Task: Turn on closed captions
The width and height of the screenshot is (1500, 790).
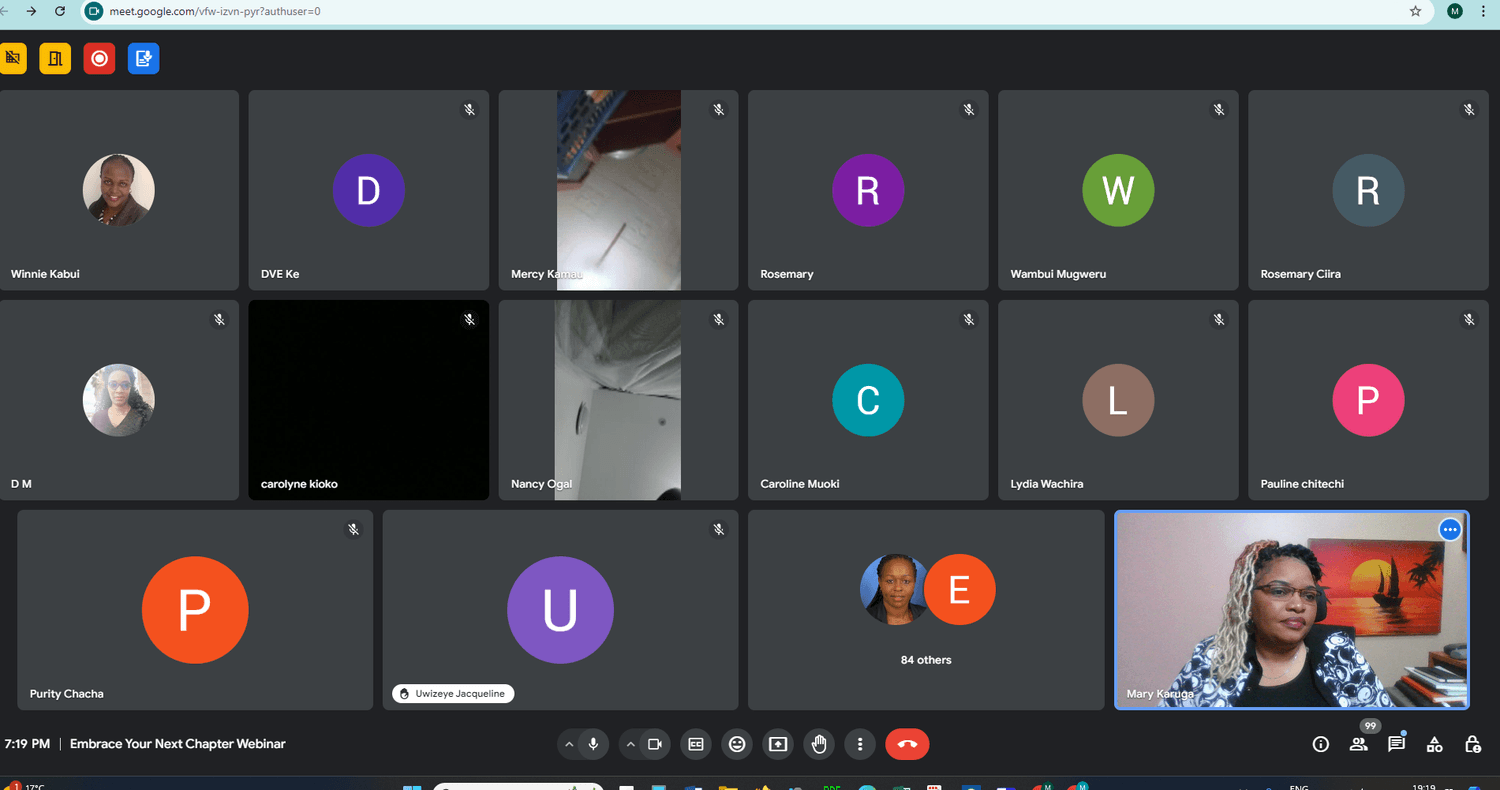Action: coord(696,744)
